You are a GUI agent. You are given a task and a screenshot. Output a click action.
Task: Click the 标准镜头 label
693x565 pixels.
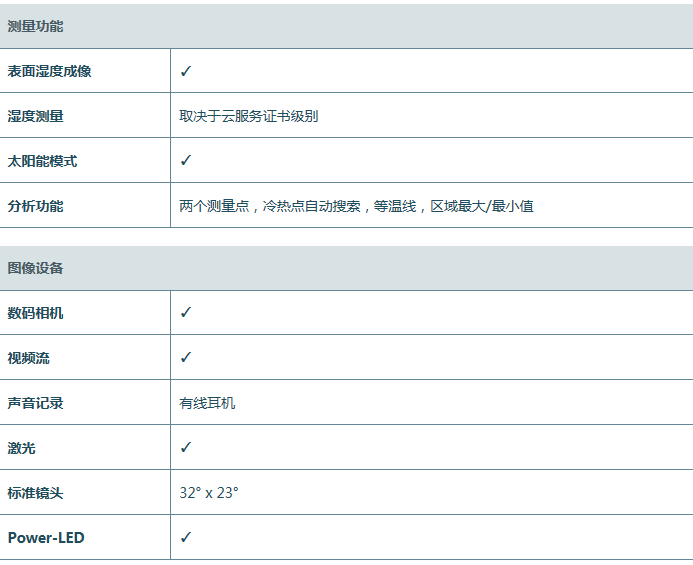click(x=35, y=493)
